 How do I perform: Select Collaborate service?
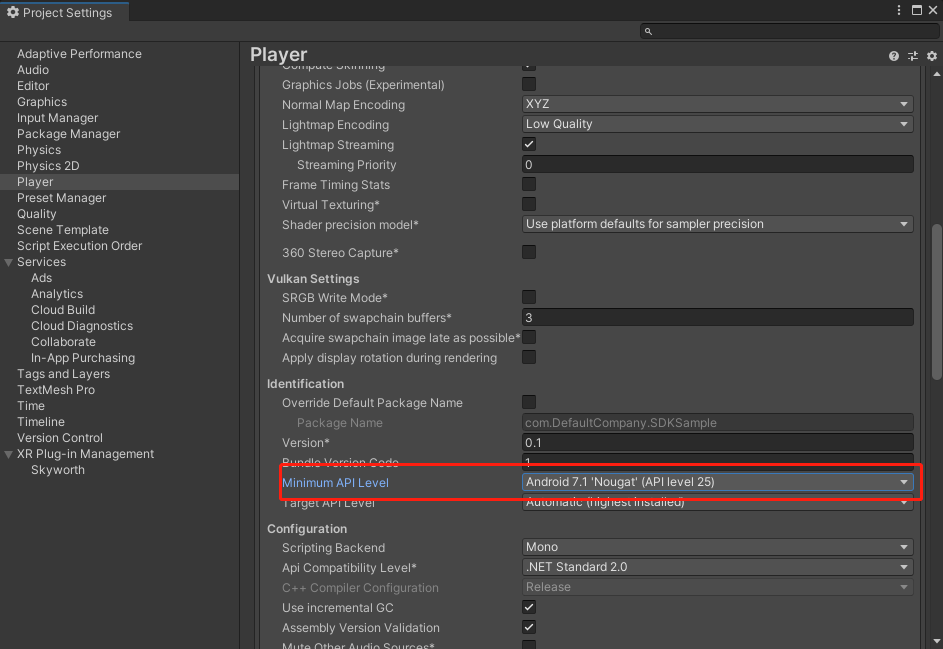pos(64,342)
